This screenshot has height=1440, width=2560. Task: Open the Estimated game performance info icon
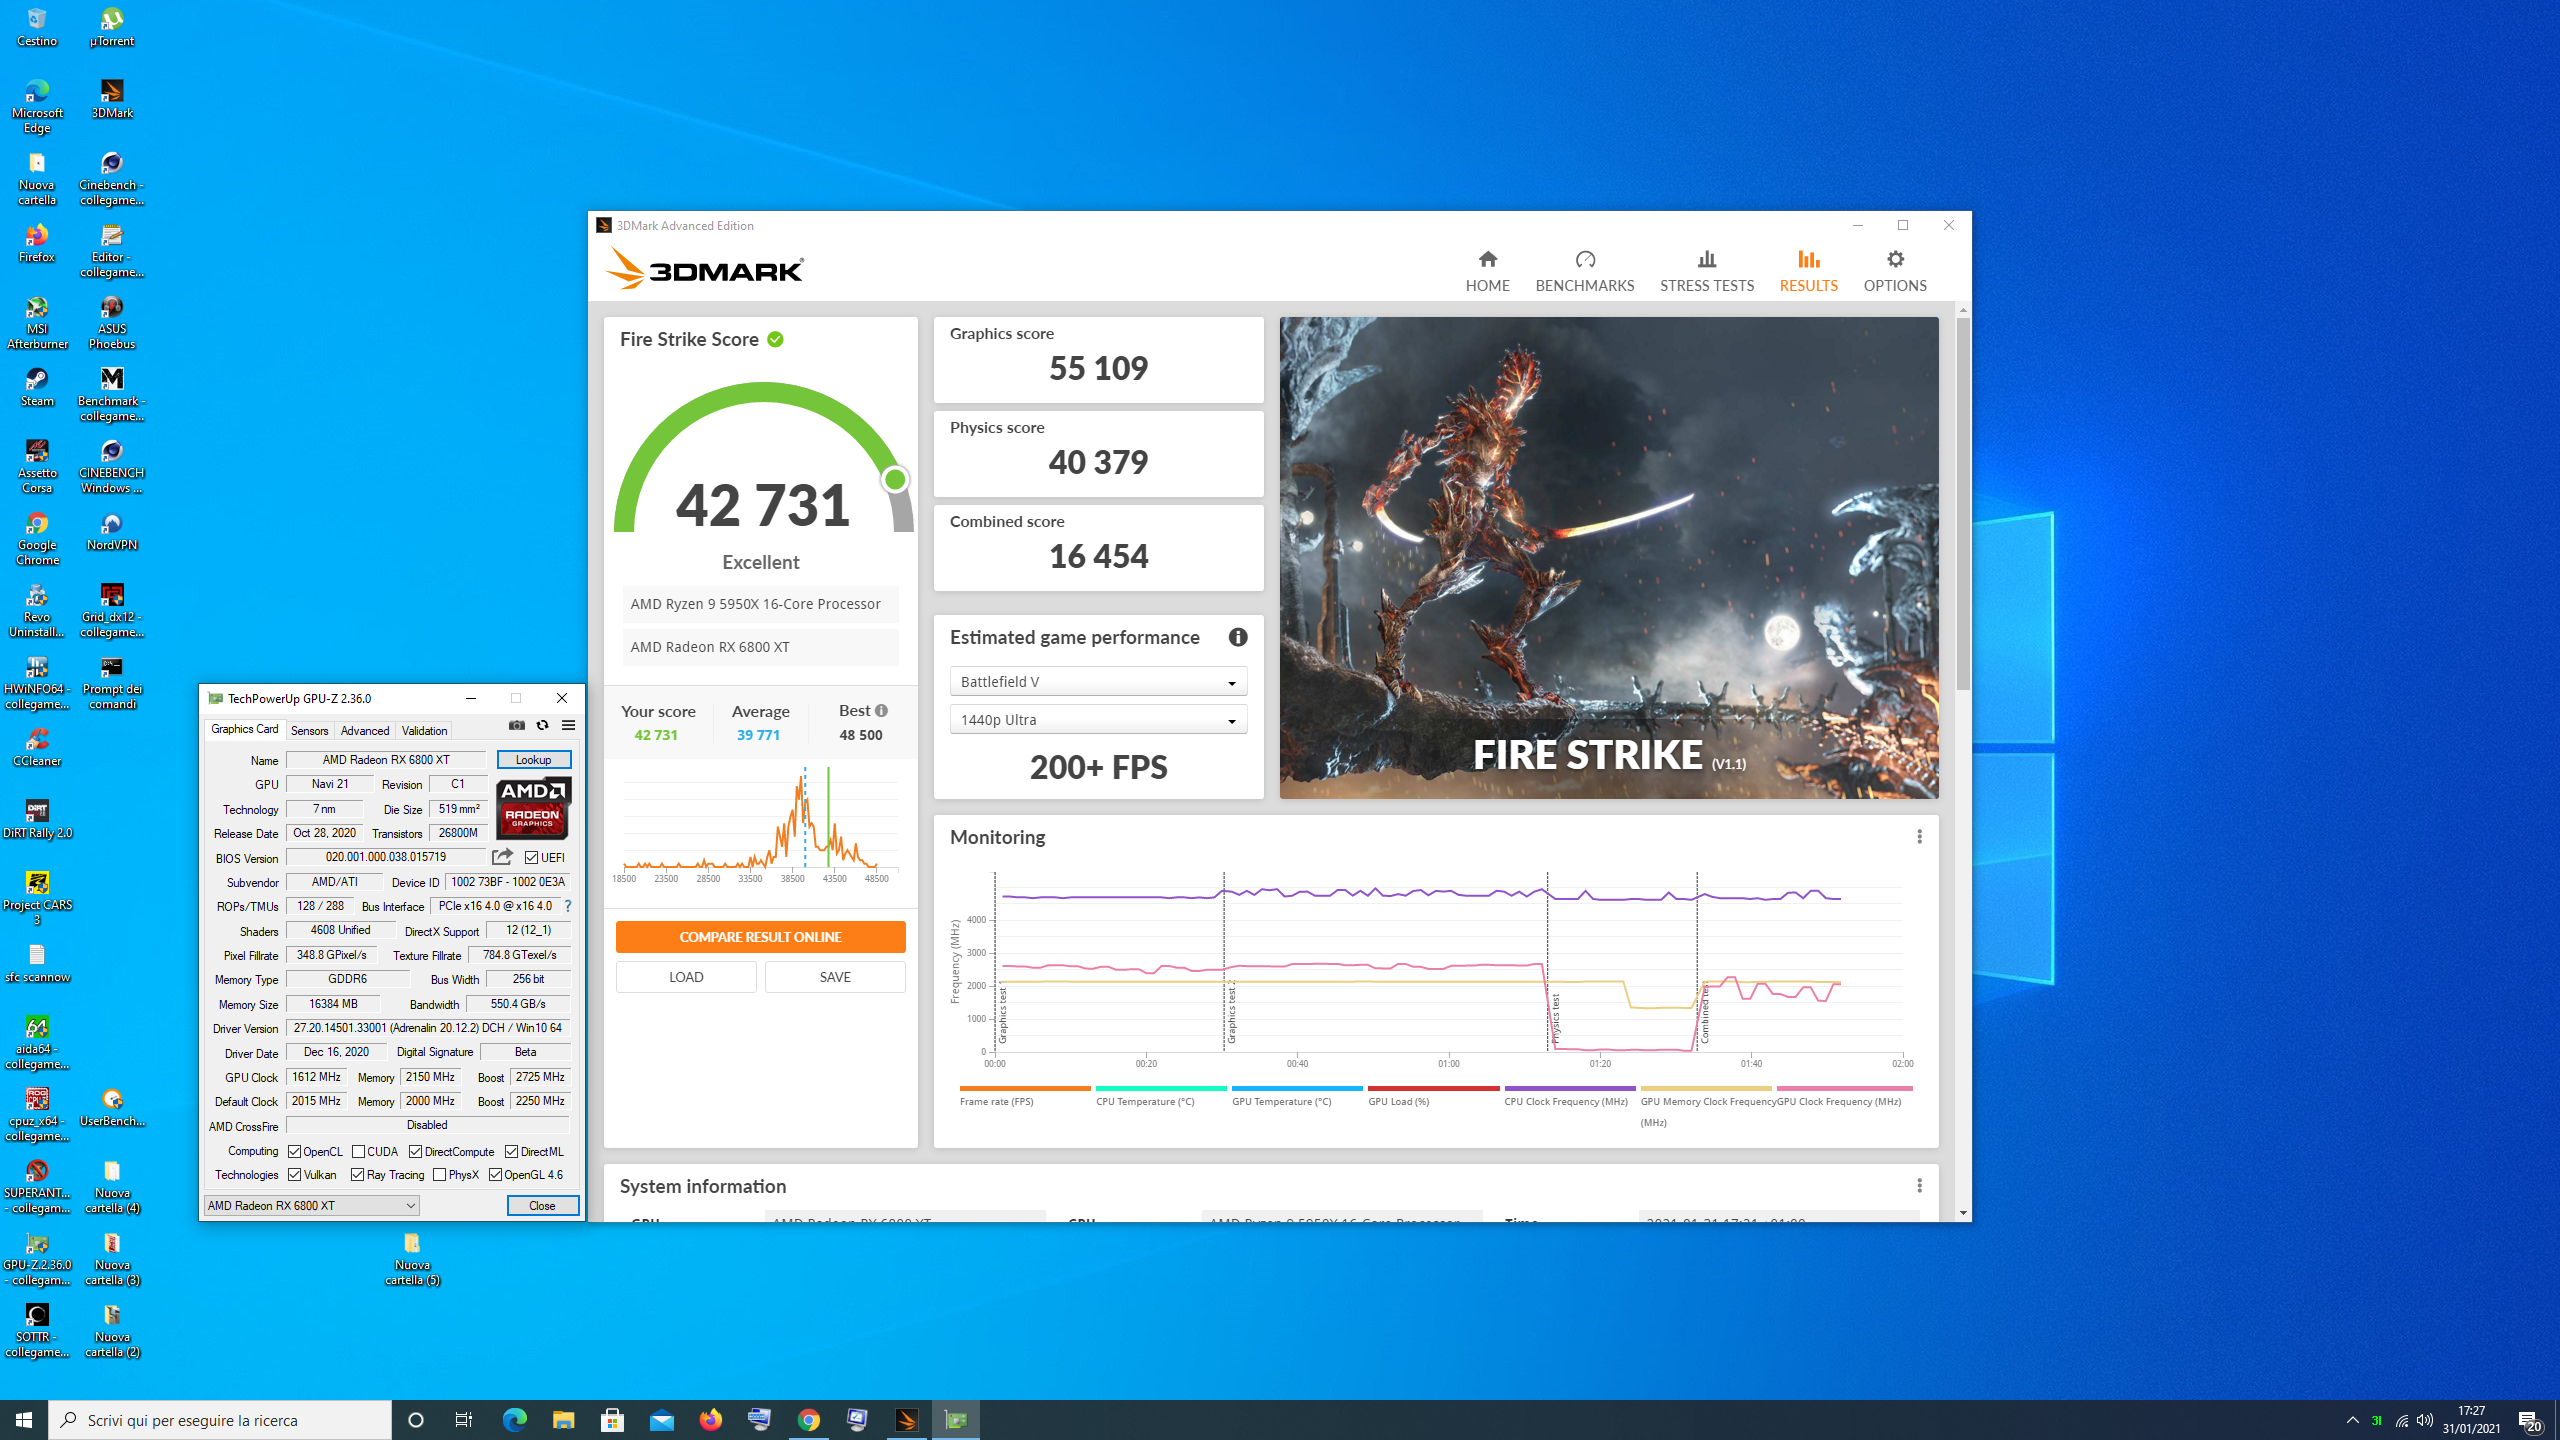tap(1238, 637)
